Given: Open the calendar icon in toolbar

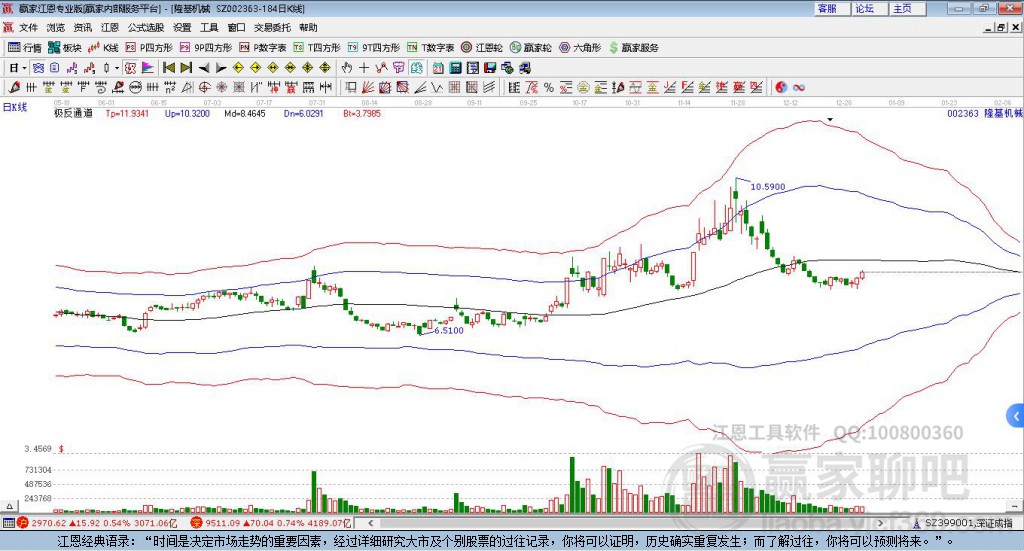Looking at the screenshot, I should [438, 68].
